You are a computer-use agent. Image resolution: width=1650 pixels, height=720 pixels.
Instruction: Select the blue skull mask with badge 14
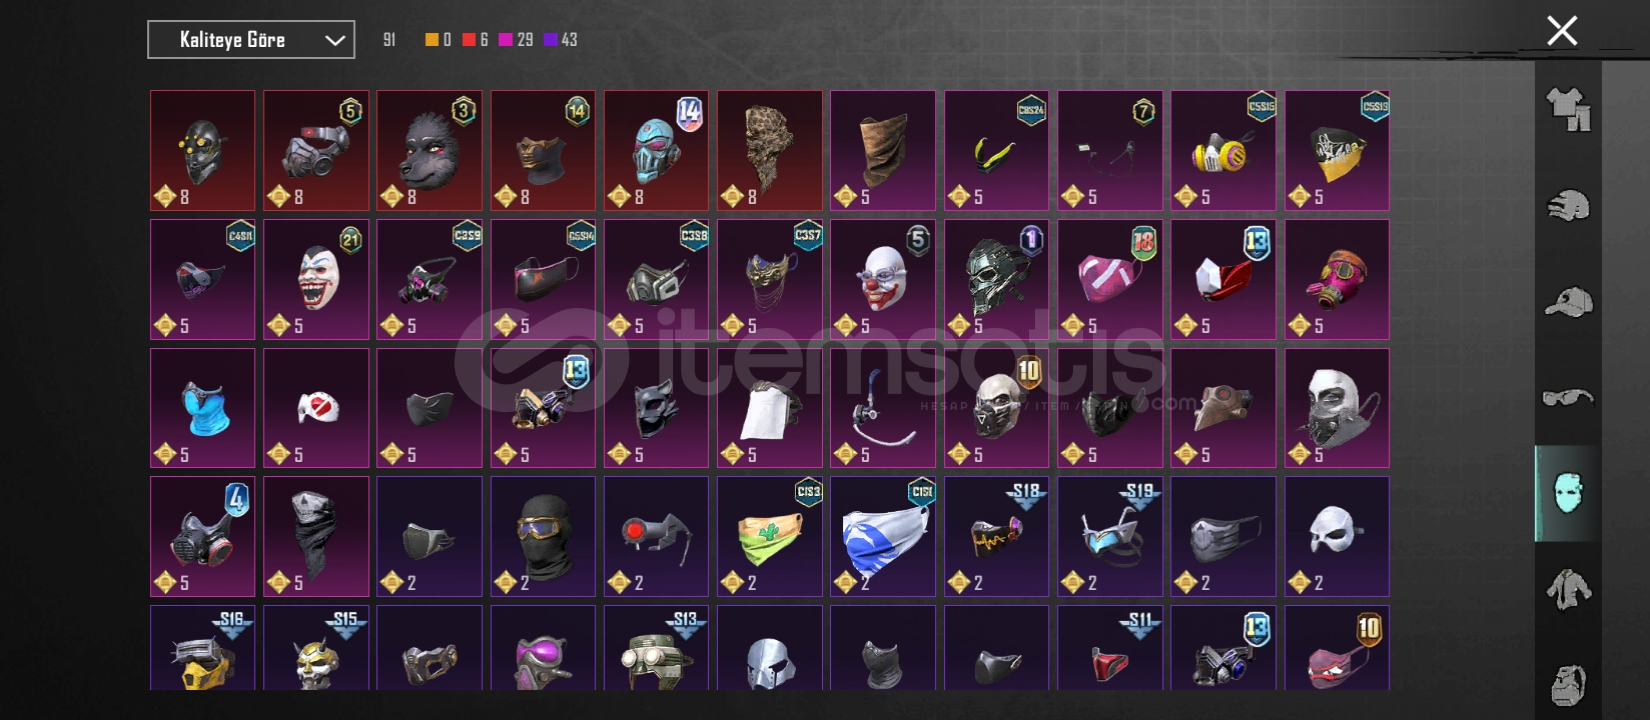[656, 151]
